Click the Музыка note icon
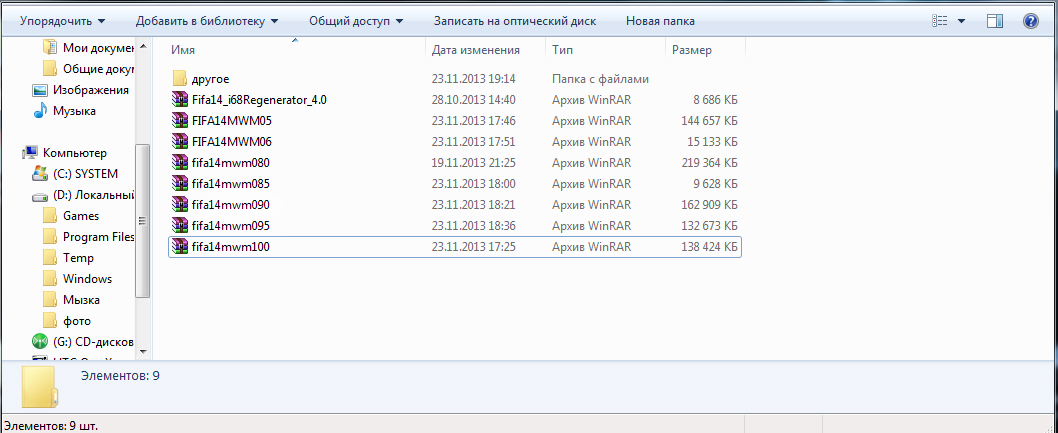The image size is (1058, 433). [40, 111]
